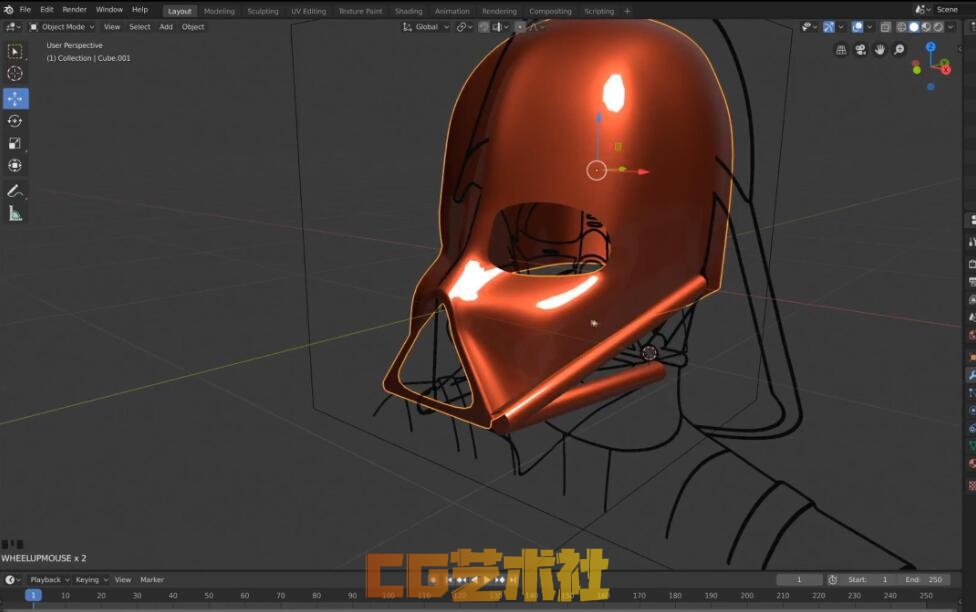Open the timeline editor type dropdown
Image resolution: width=976 pixels, height=612 pixels.
(12, 580)
